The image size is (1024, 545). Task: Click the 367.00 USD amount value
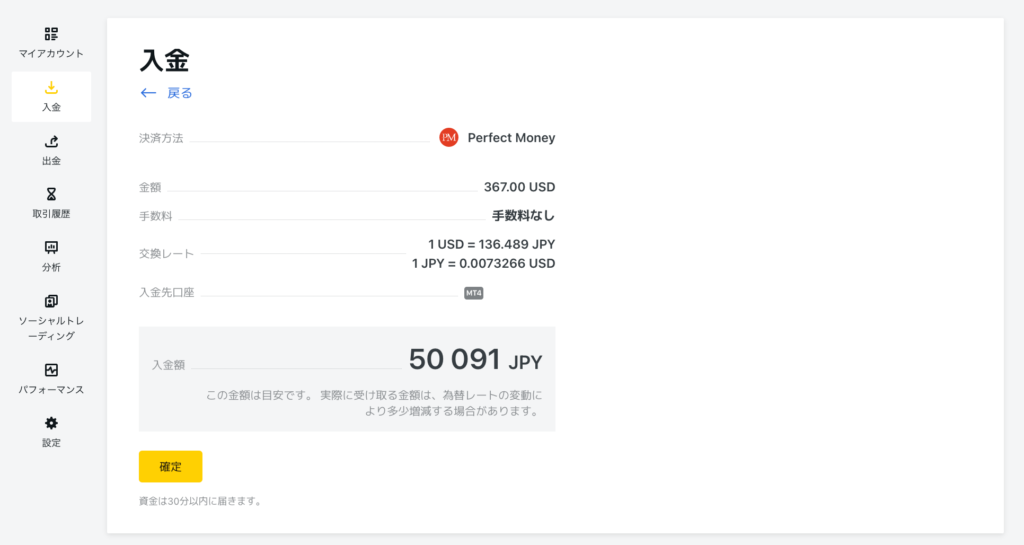tap(519, 187)
